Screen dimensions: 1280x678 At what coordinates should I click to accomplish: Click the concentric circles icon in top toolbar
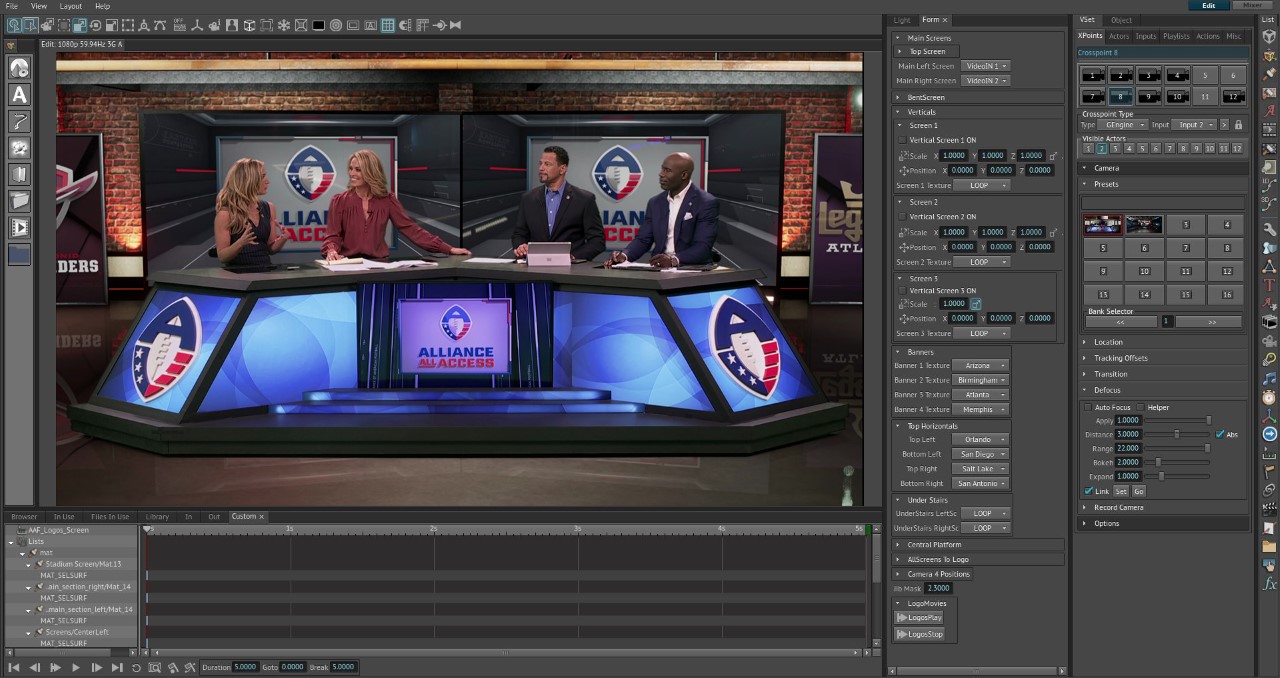point(335,25)
